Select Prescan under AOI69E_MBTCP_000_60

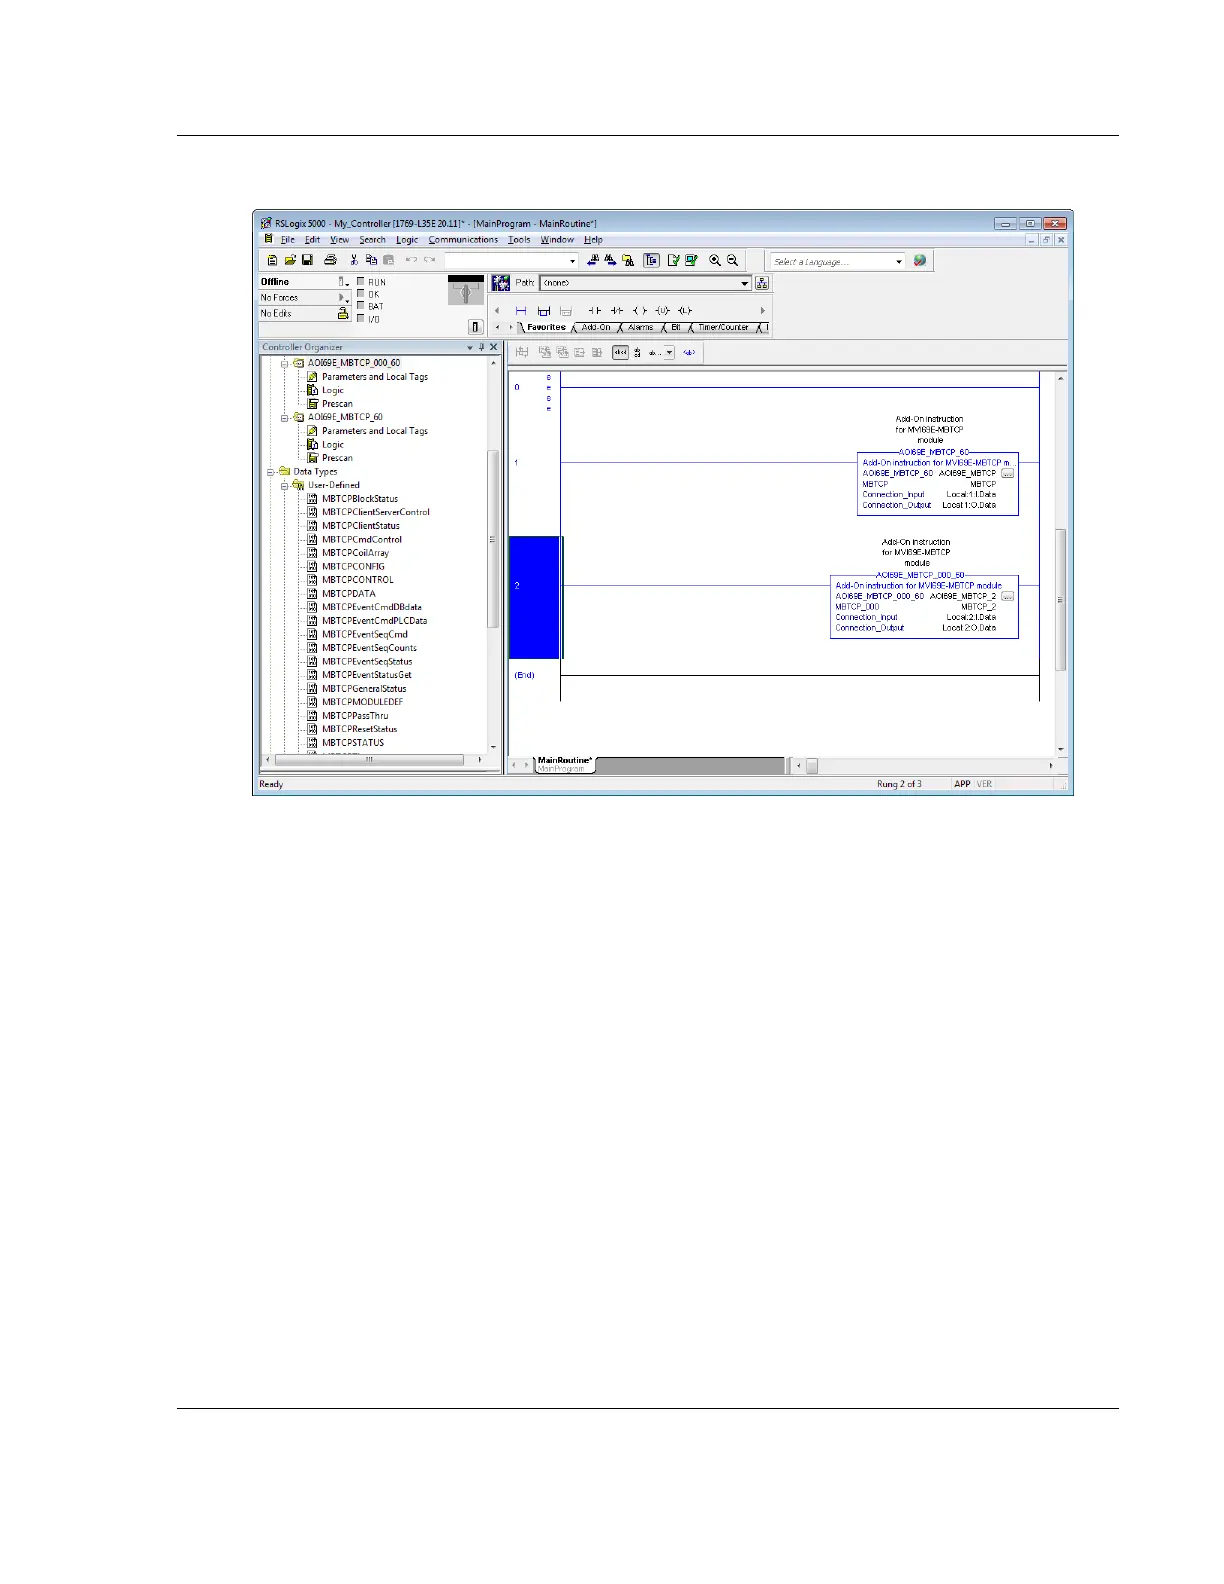(337, 404)
